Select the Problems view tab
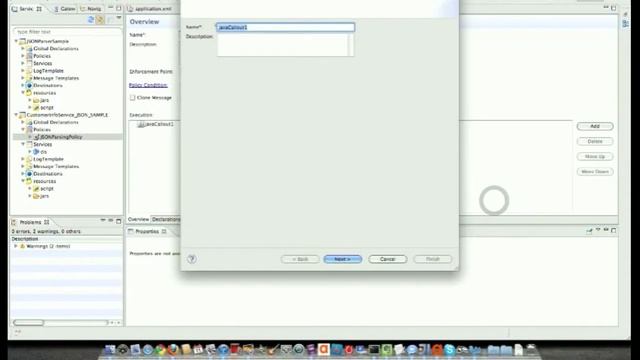This screenshot has height=360, width=640. point(31,222)
